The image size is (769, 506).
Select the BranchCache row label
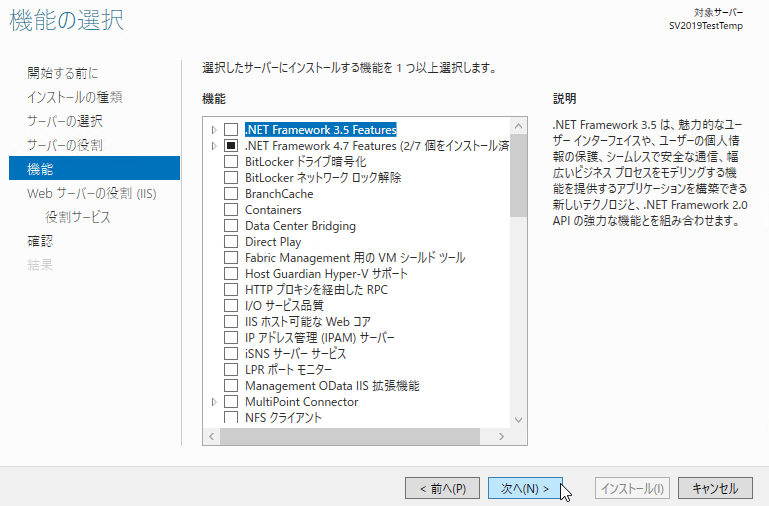point(279,194)
